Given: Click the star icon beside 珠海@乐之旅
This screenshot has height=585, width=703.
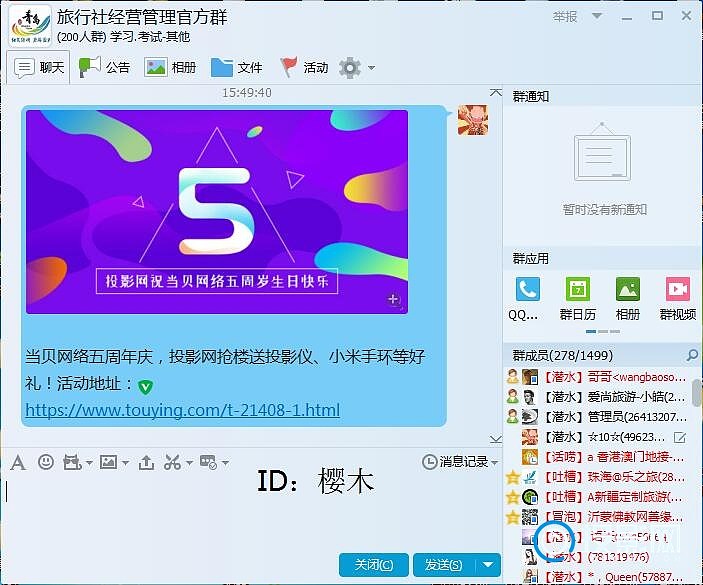Looking at the screenshot, I should pos(512,477).
